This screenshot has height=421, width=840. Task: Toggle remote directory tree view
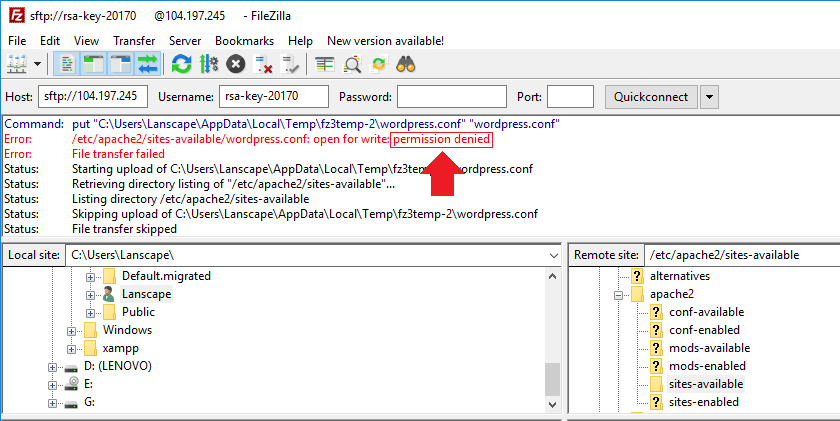121,65
